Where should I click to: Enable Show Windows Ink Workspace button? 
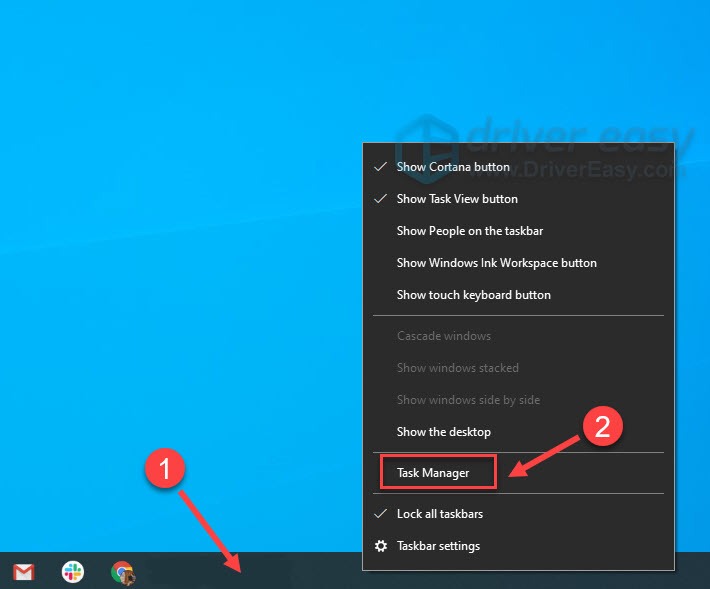(518, 263)
